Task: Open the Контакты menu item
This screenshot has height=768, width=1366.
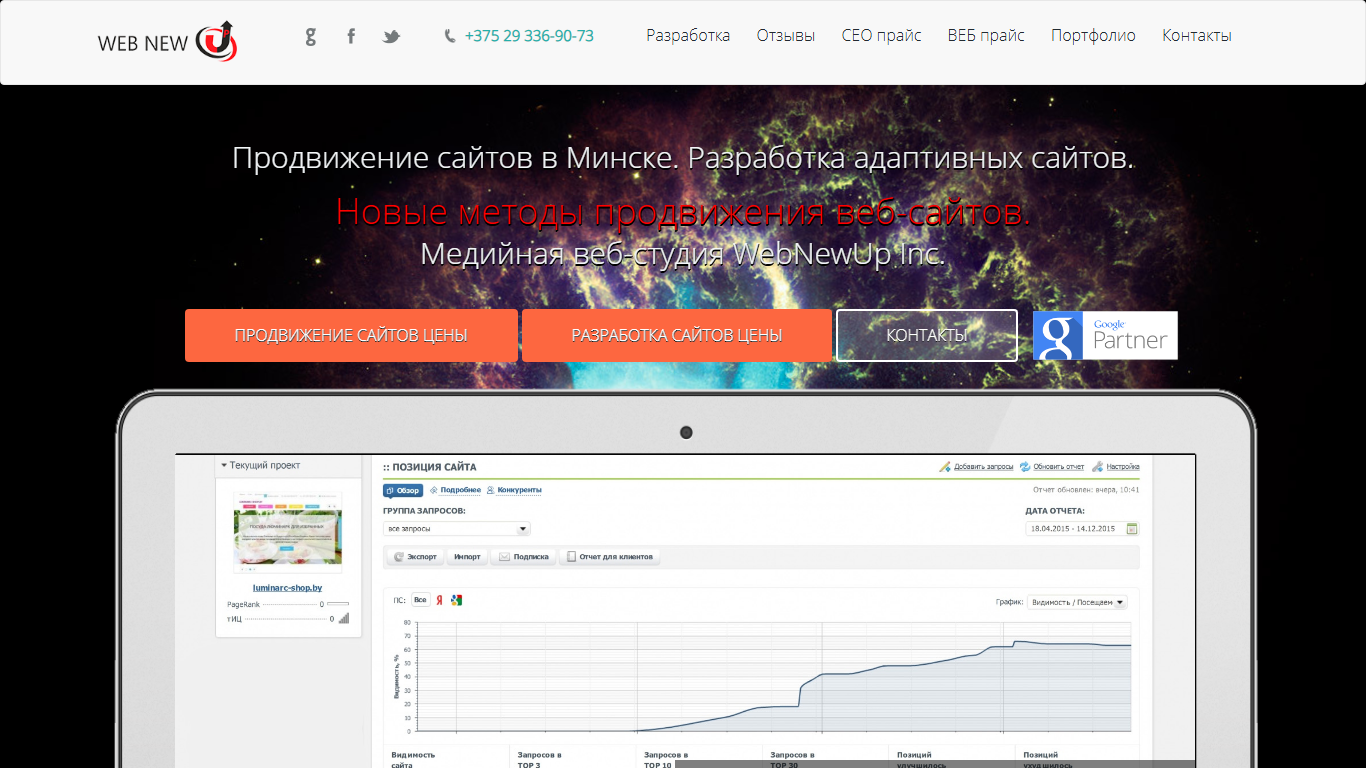Action: tap(1197, 36)
